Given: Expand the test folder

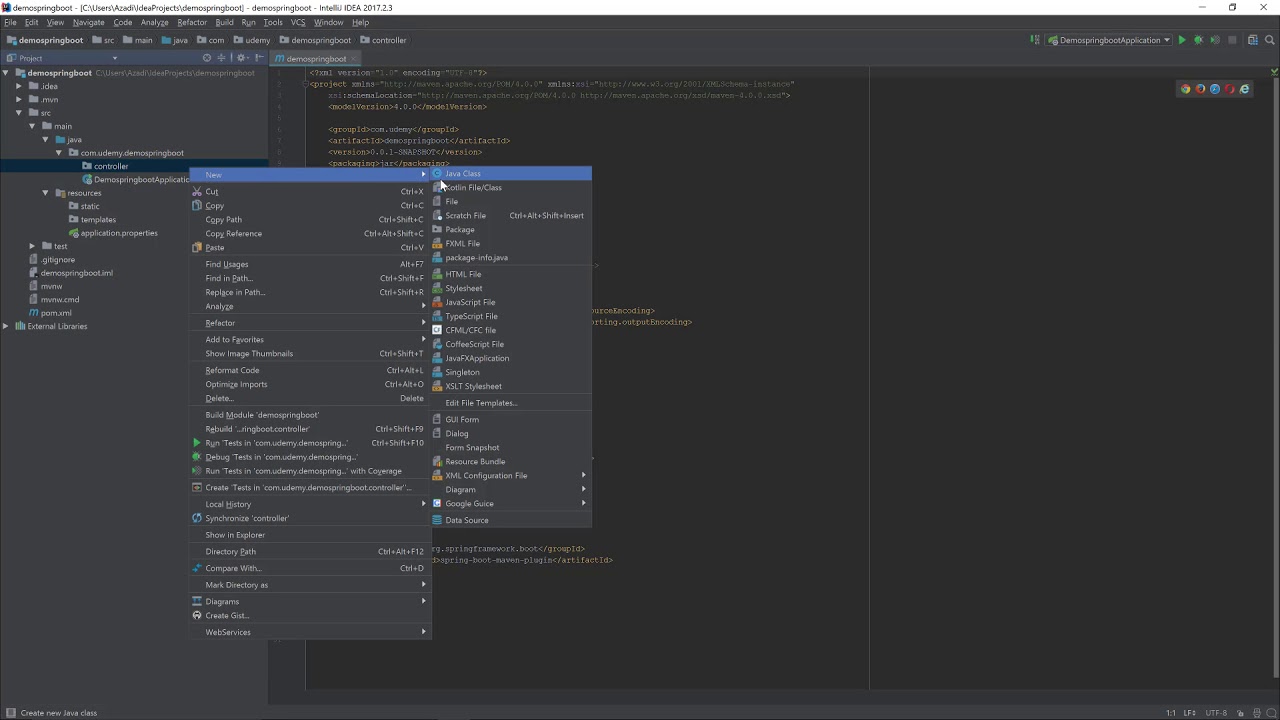Looking at the screenshot, I should point(32,246).
